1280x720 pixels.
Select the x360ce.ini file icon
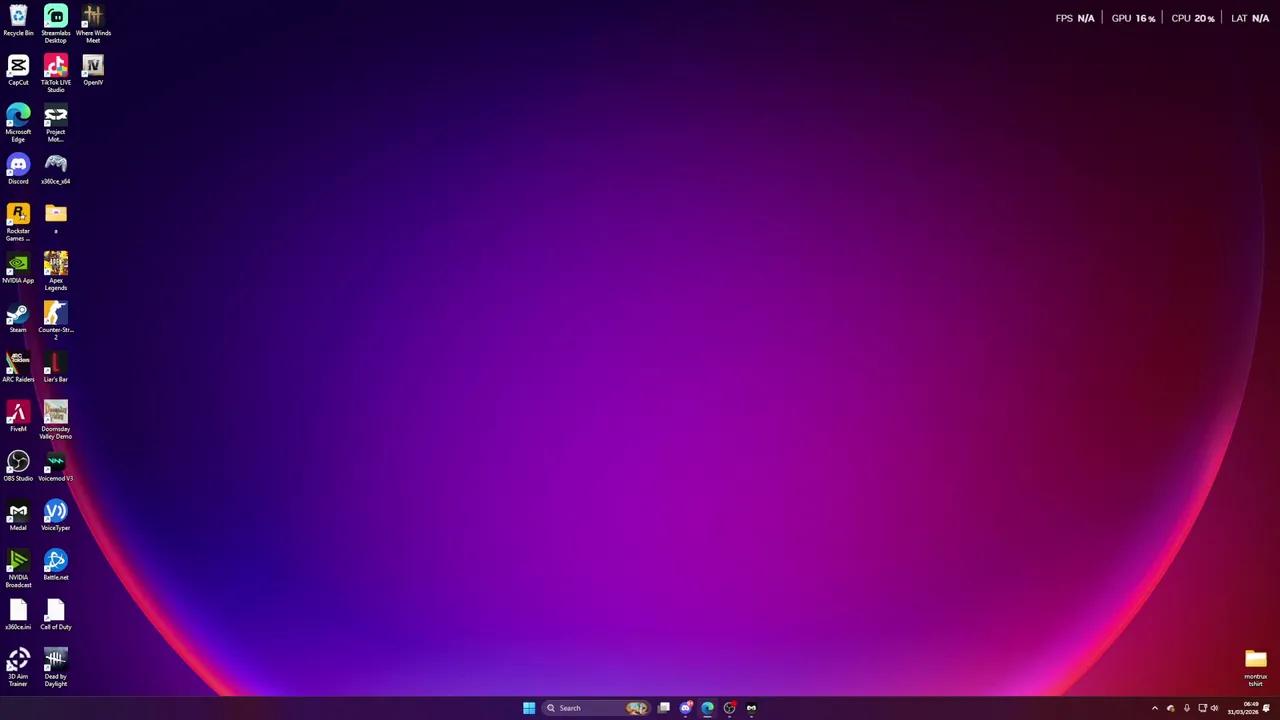[18, 615]
